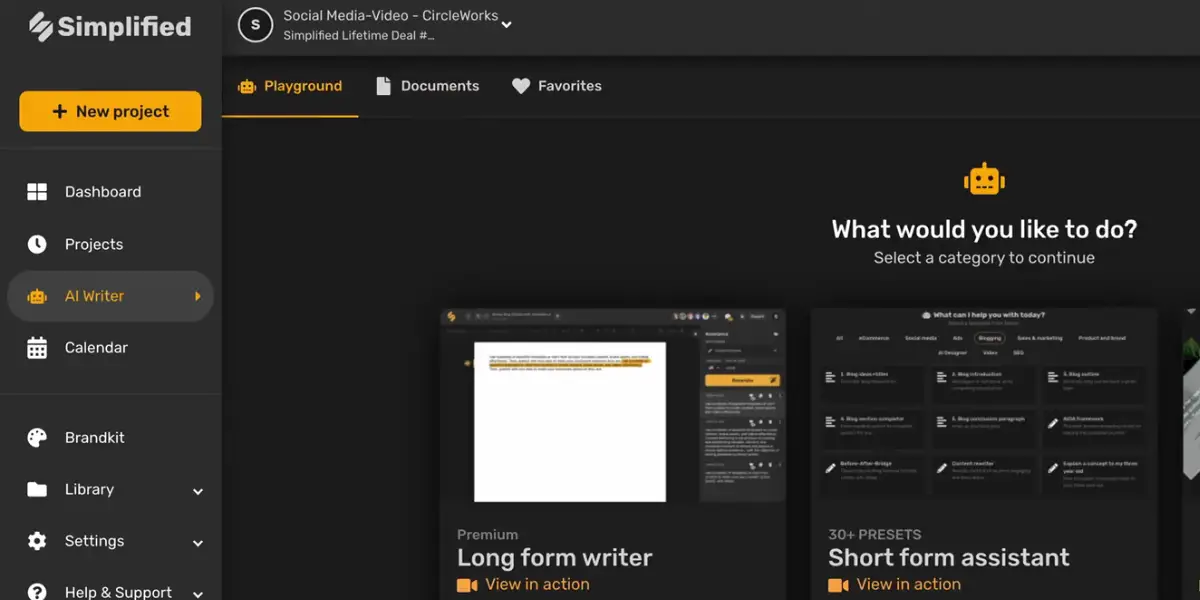This screenshot has width=1200, height=600.
Task: Click the "Premium" label
Action: tap(488, 534)
